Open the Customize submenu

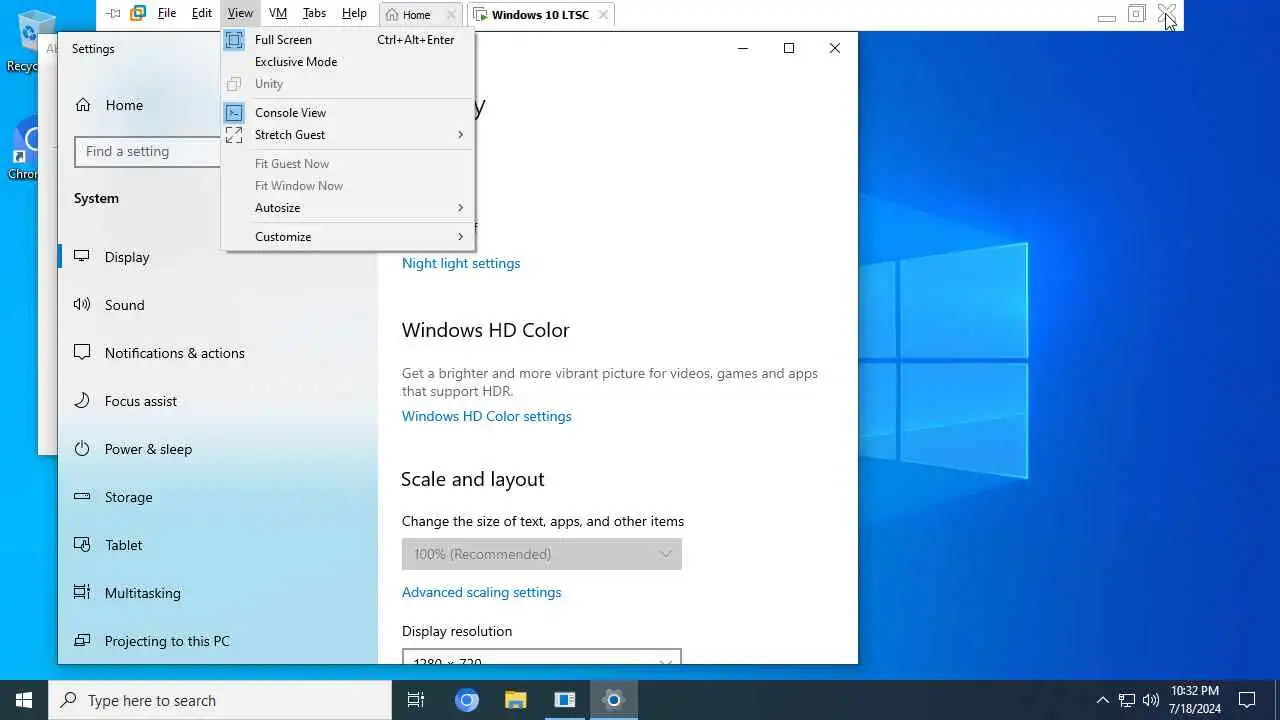pyautogui.click(x=348, y=237)
